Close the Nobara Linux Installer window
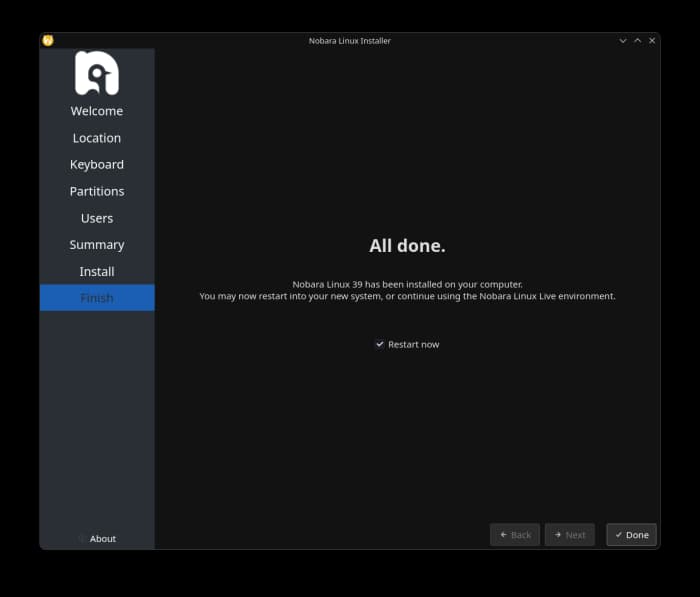The image size is (700, 597). (652, 41)
